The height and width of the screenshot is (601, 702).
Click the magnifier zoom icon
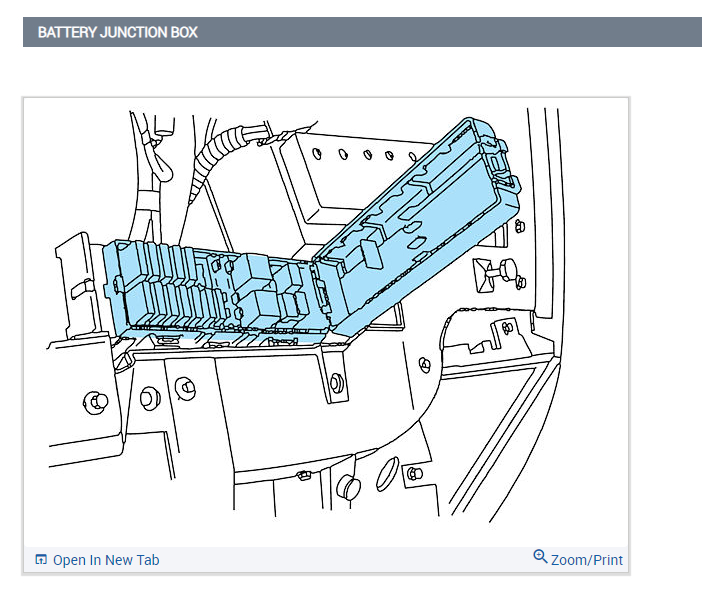click(x=540, y=557)
